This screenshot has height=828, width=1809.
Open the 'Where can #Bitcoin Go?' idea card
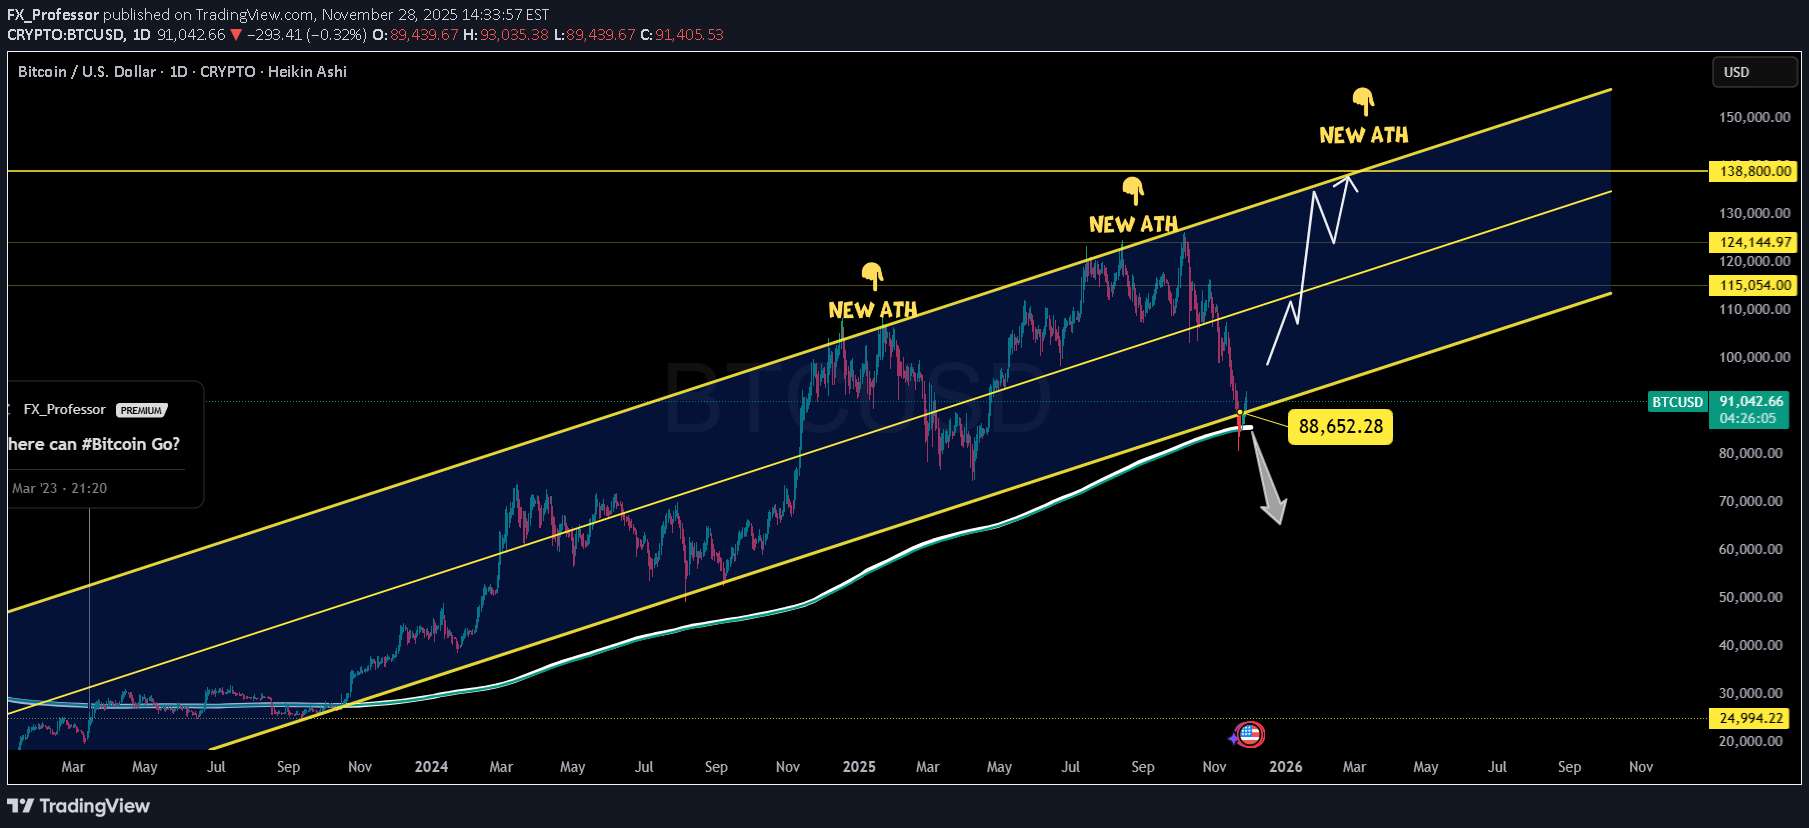click(95, 444)
